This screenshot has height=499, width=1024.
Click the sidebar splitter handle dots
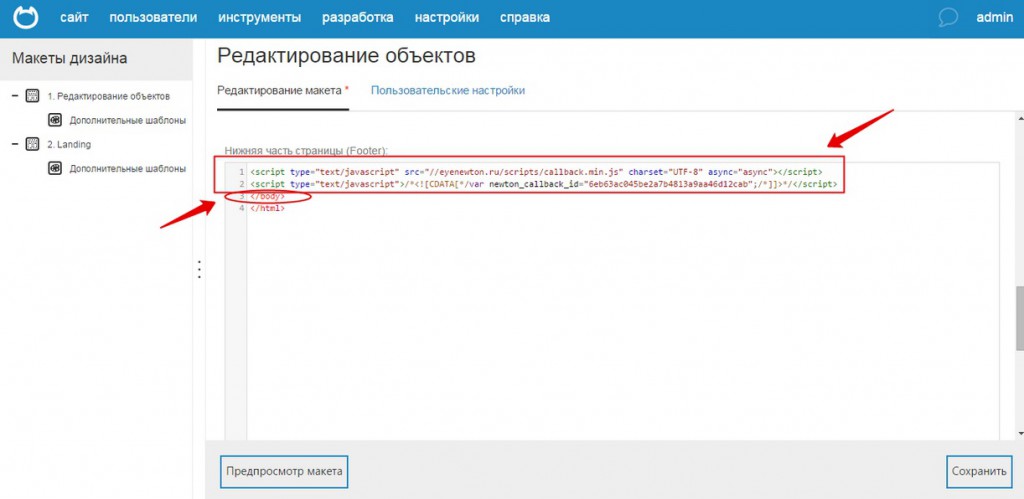coord(199,270)
